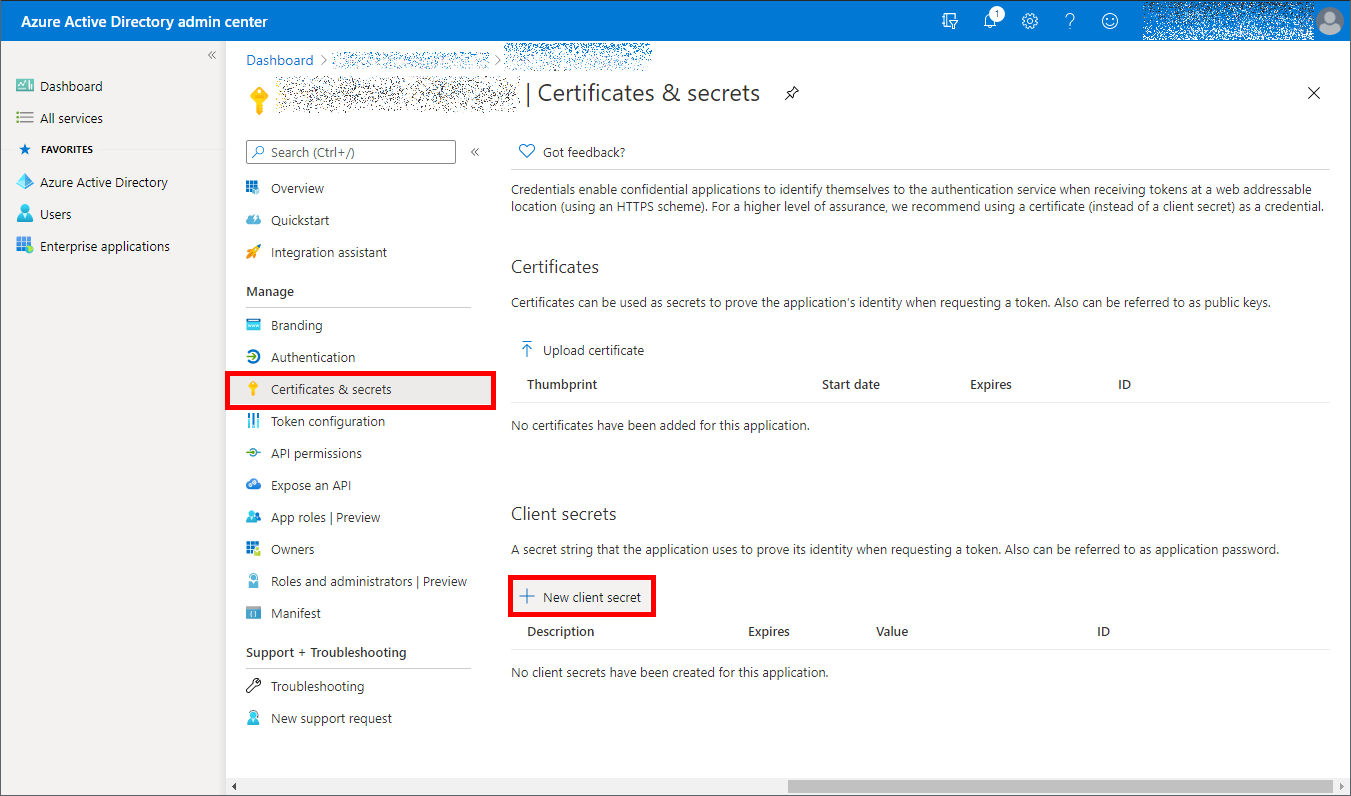
Task: Click the scrollbar left arrow
Action: pyautogui.click(x=235, y=787)
